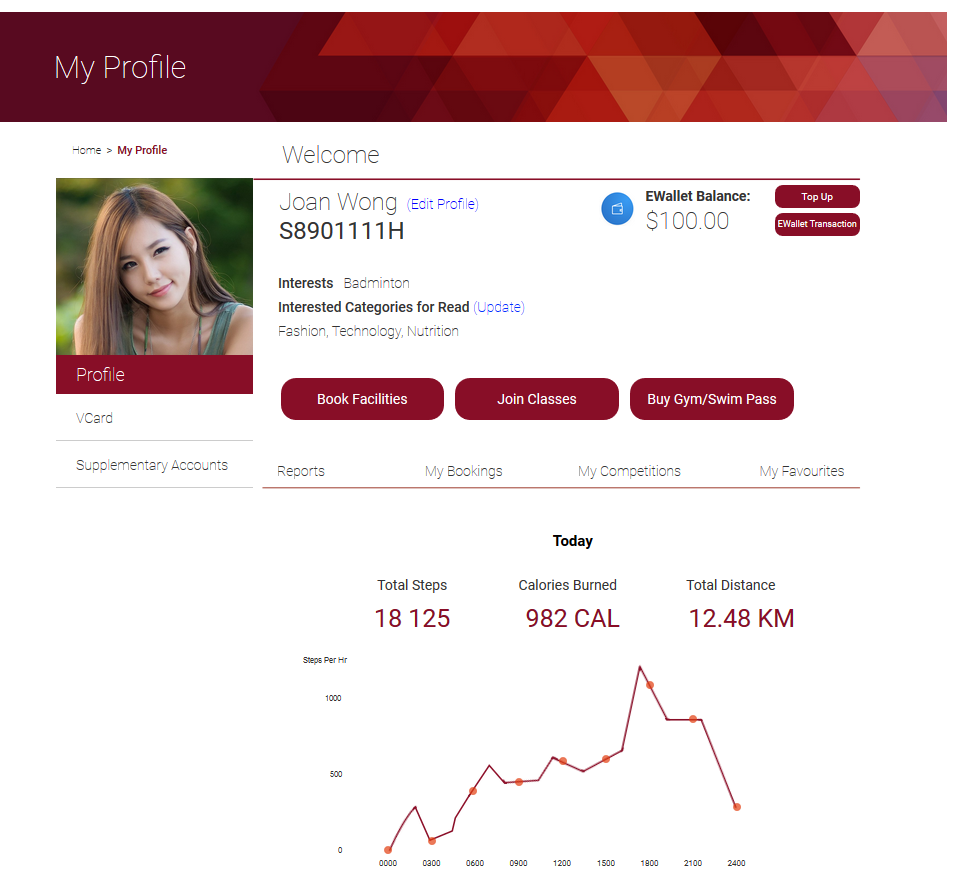Click the 1200 data point on steps chart

[x=563, y=761]
